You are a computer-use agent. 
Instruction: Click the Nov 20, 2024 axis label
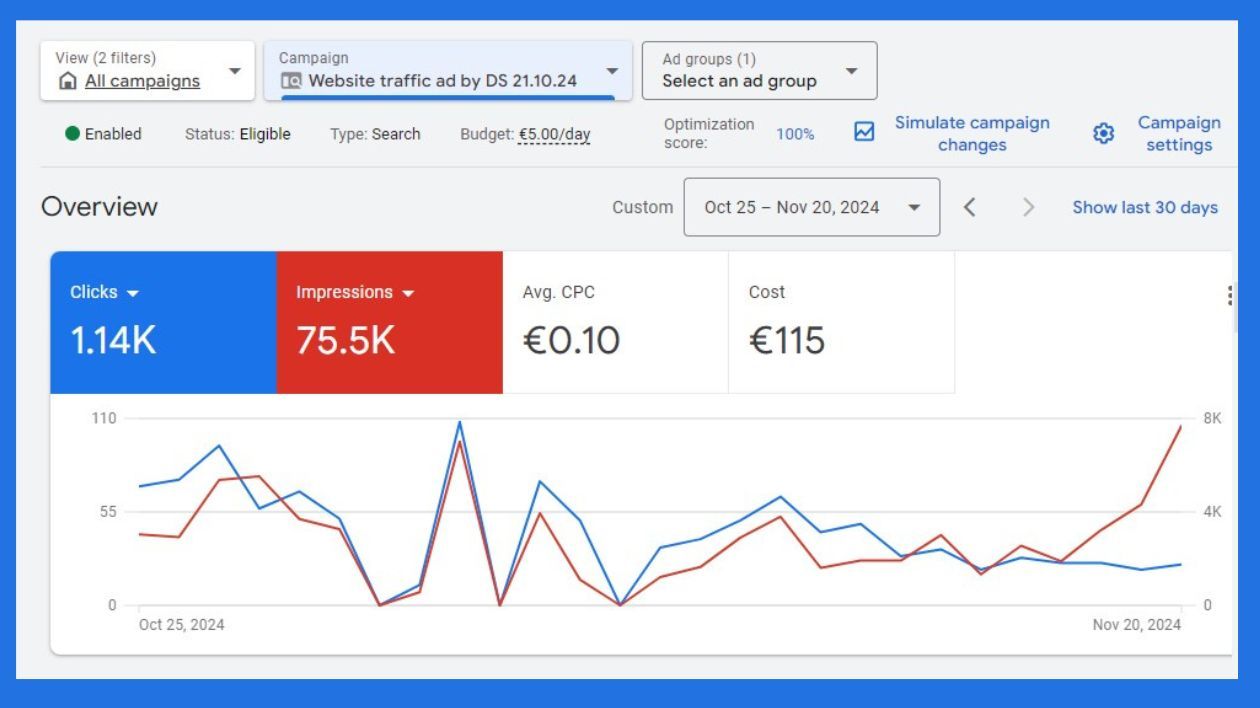(x=1136, y=625)
